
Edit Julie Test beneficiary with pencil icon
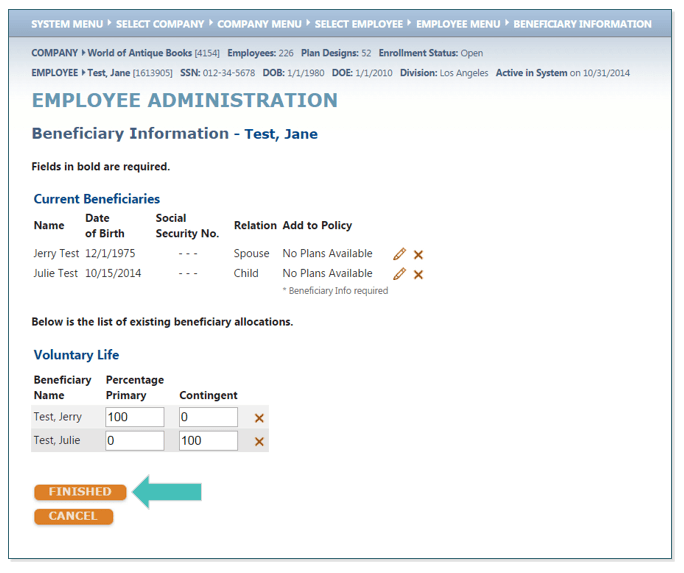(399, 274)
